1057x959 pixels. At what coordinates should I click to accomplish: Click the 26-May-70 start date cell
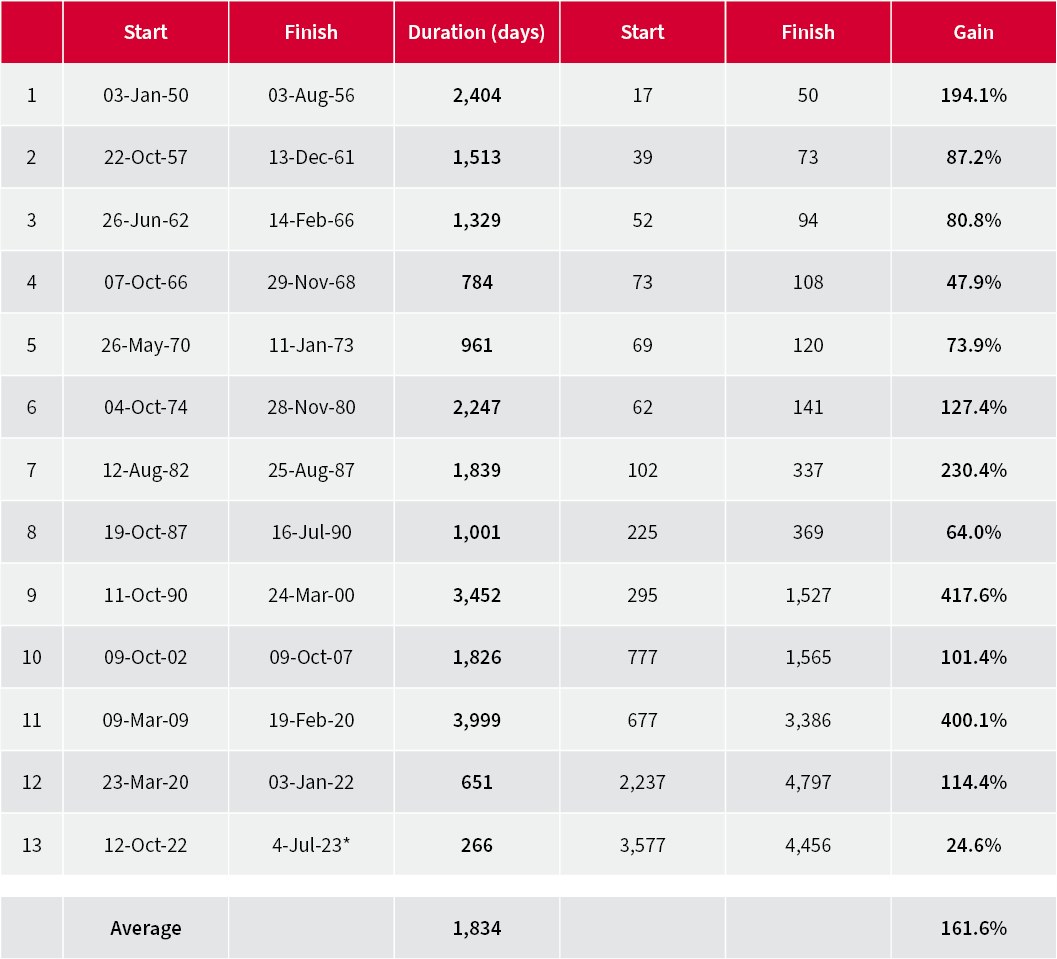pos(145,345)
